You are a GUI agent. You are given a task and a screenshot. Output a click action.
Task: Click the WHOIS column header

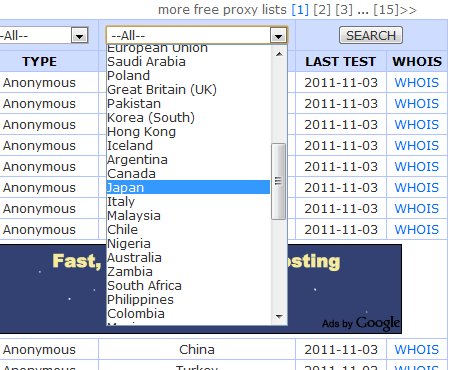click(x=417, y=62)
